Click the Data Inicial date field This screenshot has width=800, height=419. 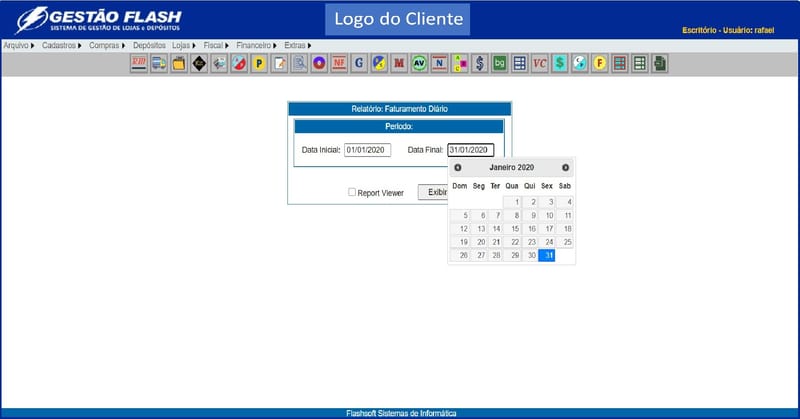tap(367, 150)
